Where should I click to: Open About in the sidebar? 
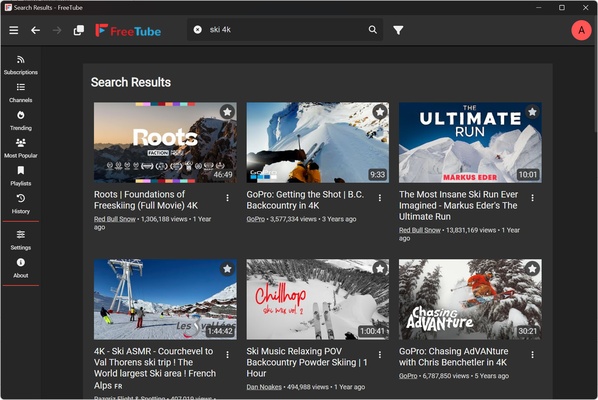21,268
